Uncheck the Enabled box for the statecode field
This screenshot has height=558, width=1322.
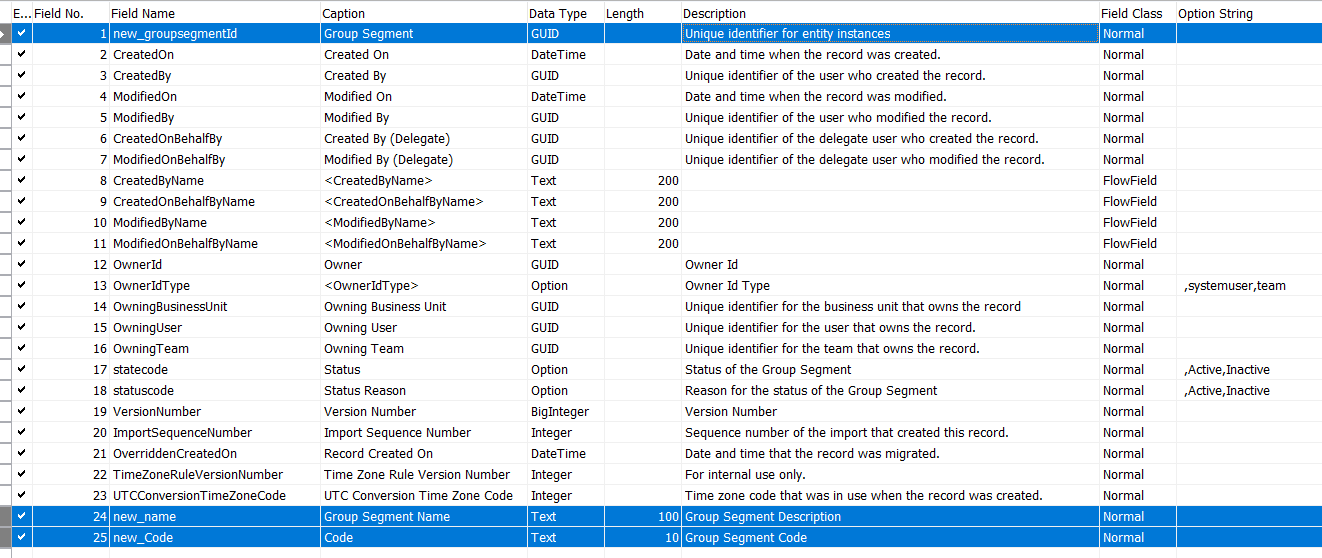point(22,369)
